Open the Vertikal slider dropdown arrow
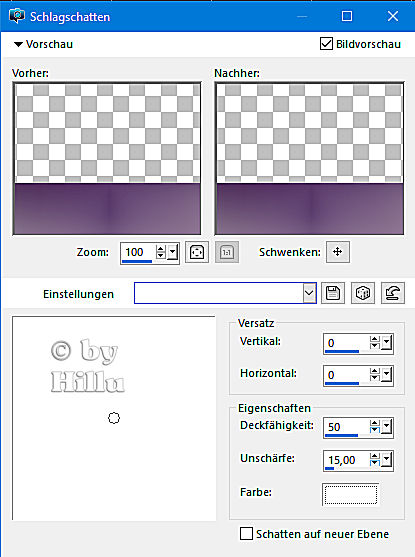 [387, 344]
